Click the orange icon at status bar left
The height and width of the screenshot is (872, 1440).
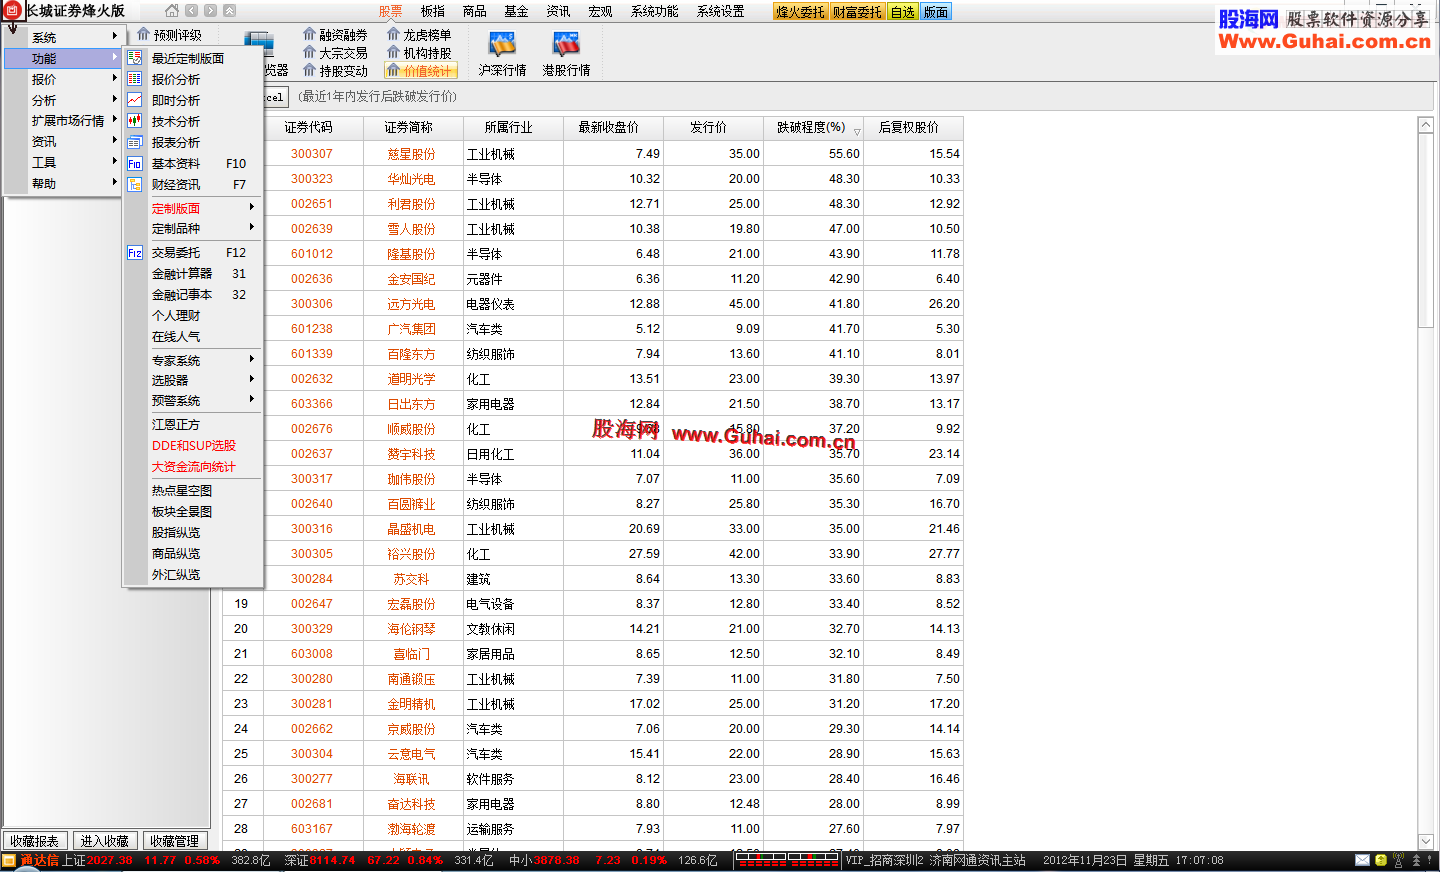[x=9, y=860]
